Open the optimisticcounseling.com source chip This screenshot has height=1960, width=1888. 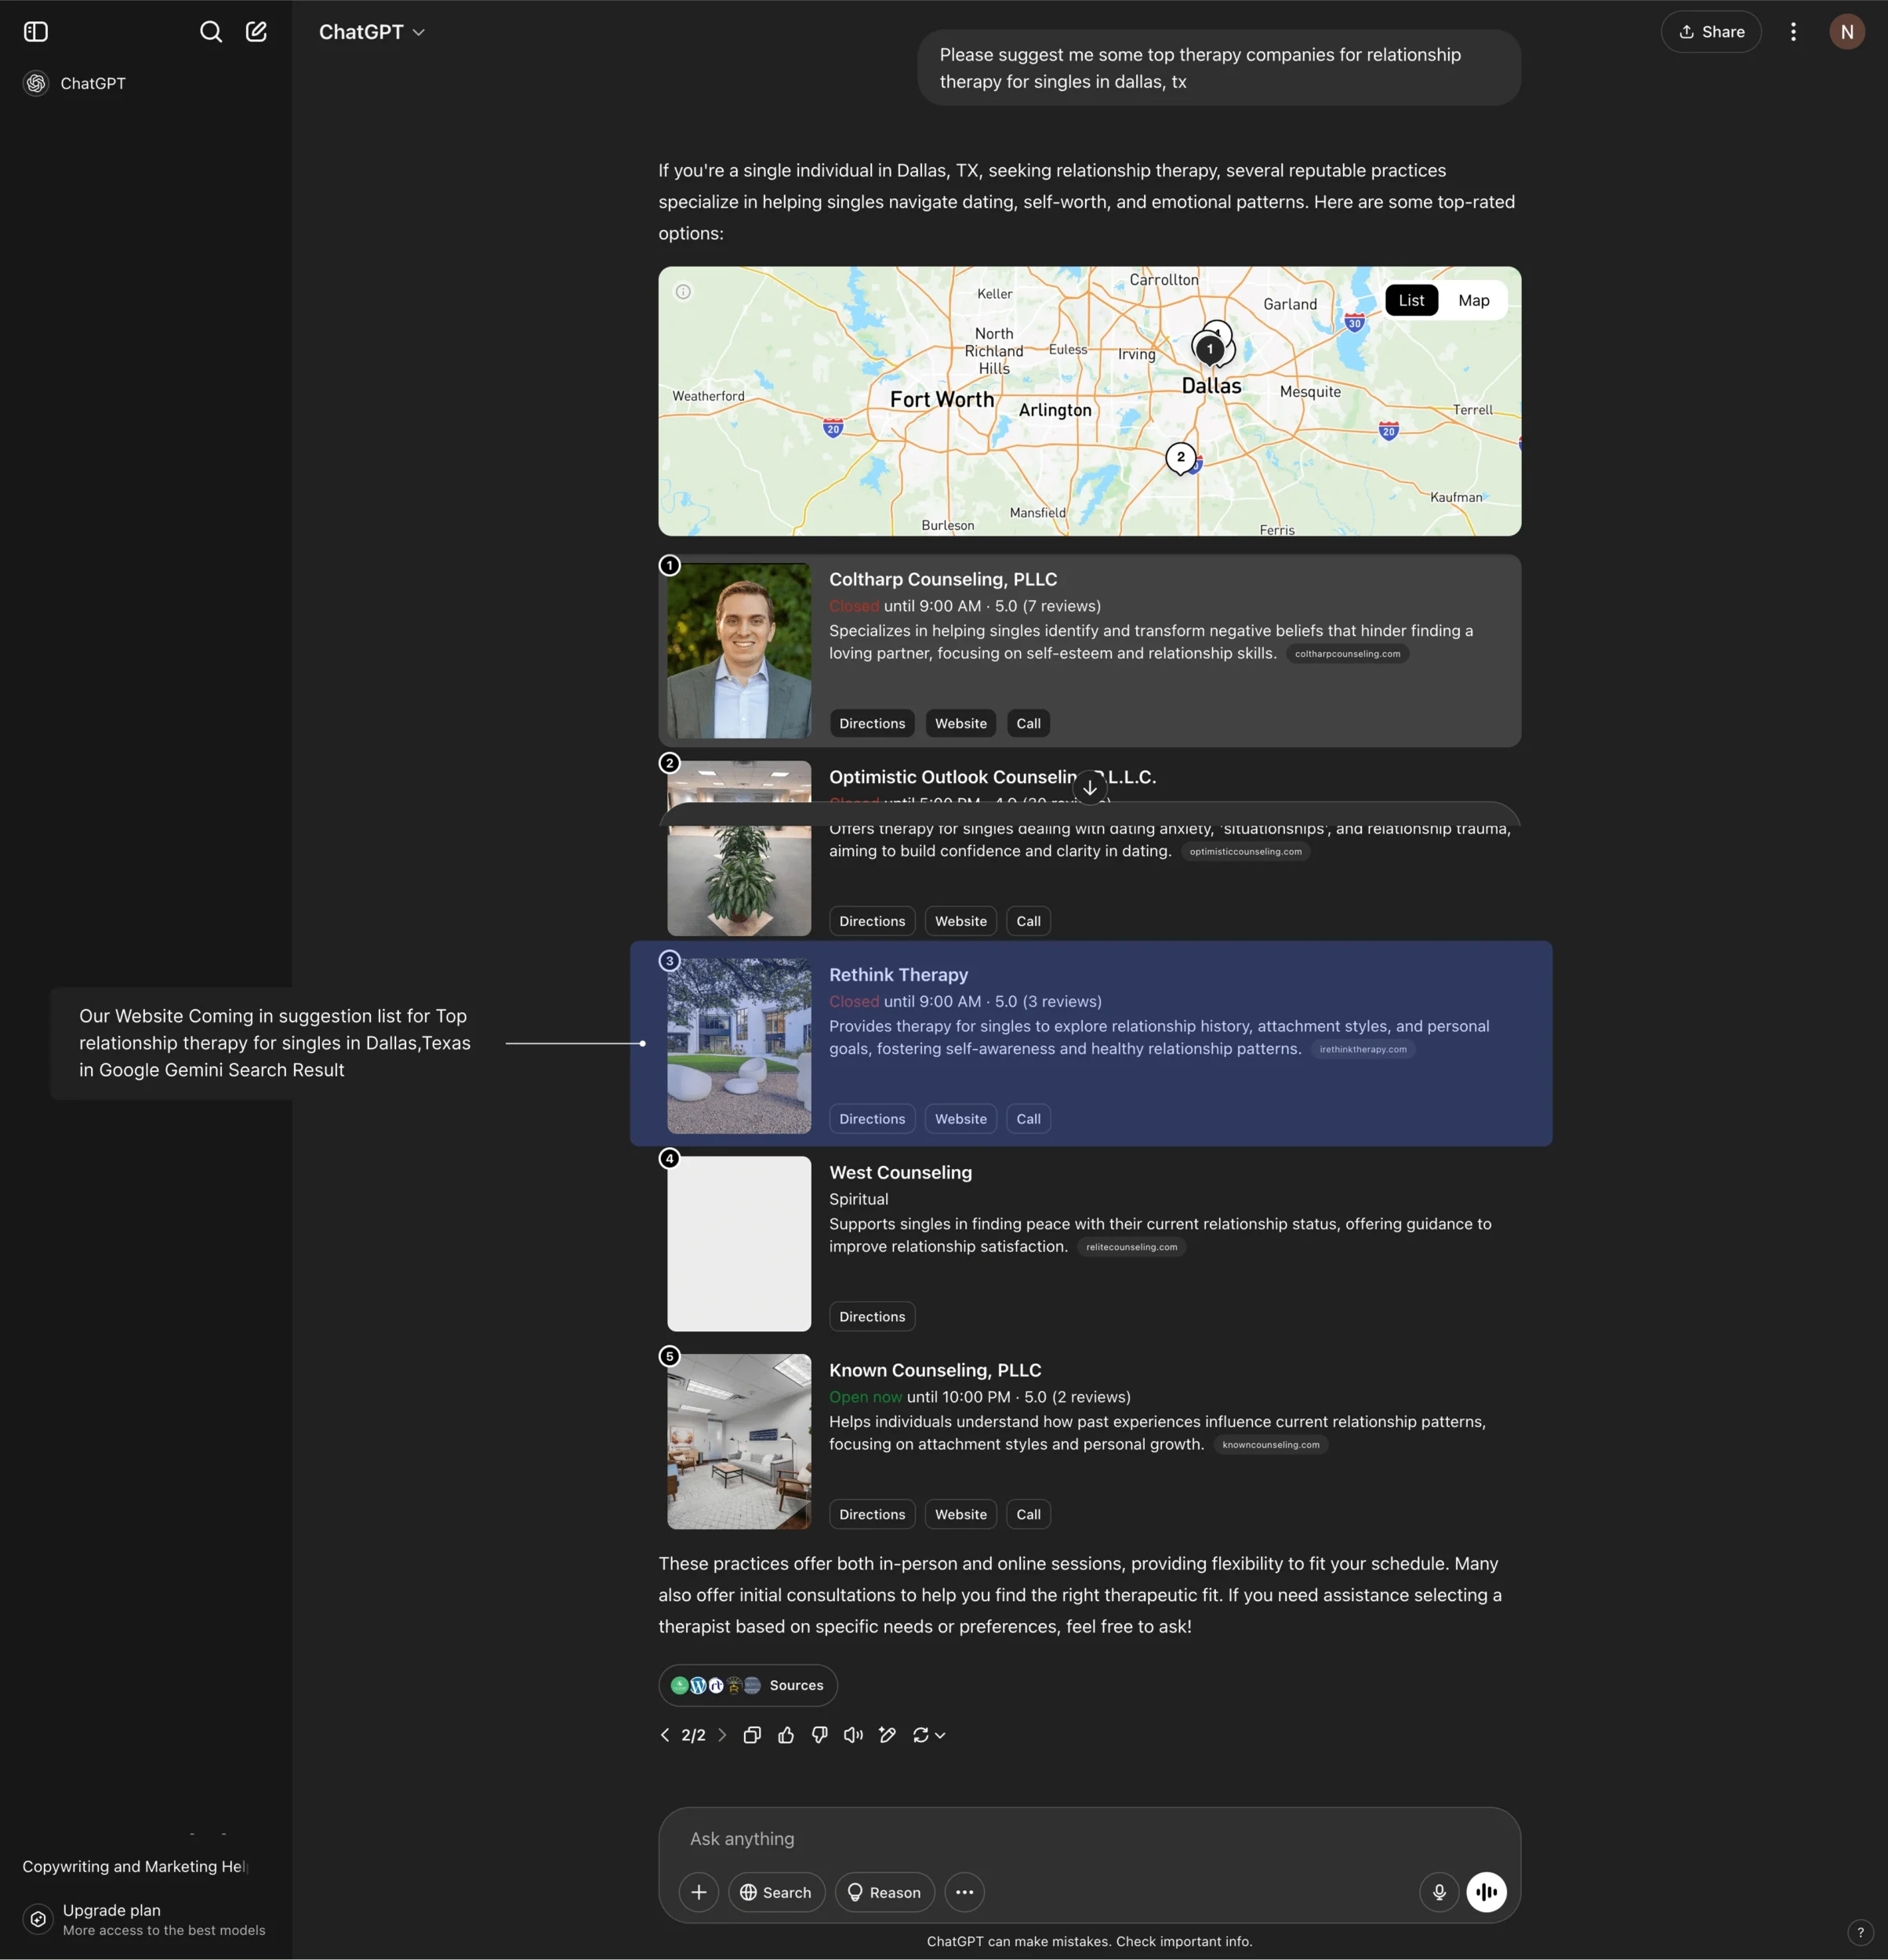[x=1245, y=852]
